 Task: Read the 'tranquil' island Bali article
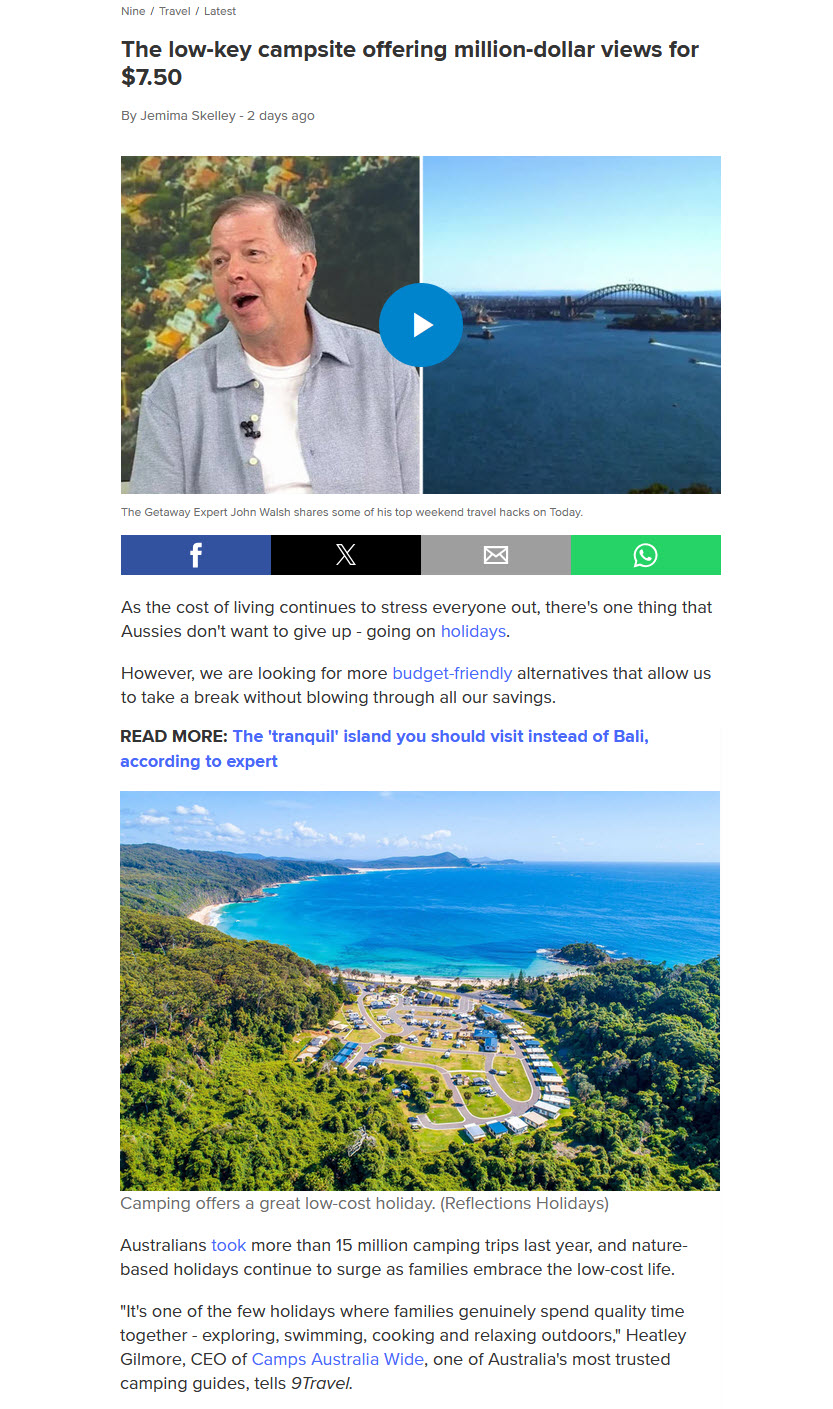(384, 749)
